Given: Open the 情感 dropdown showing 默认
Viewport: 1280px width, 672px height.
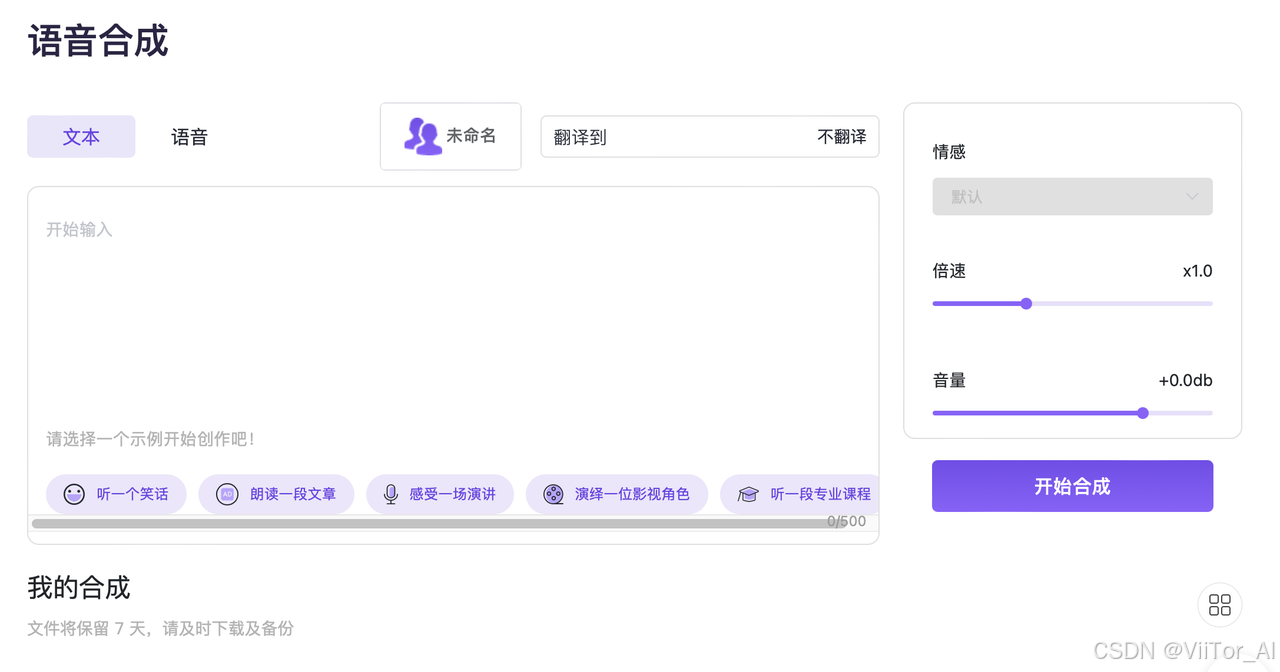Looking at the screenshot, I should click(x=1072, y=197).
